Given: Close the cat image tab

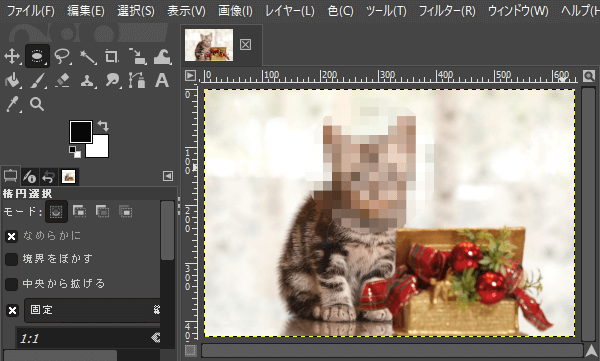Looking at the screenshot, I should pyautogui.click(x=245, y=45).
